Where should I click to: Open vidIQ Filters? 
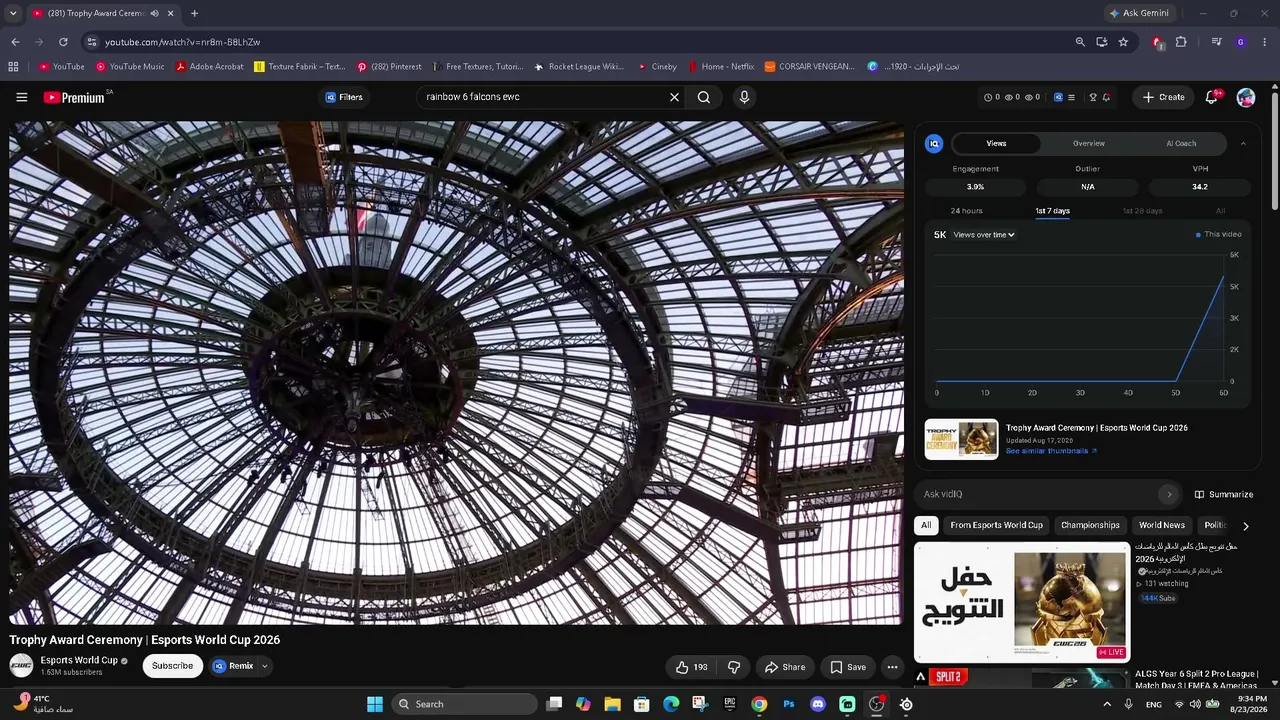[343, 97]
